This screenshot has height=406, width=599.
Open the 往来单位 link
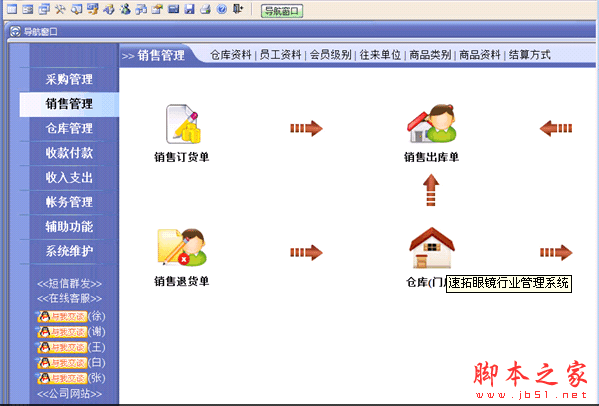(380, 55)
